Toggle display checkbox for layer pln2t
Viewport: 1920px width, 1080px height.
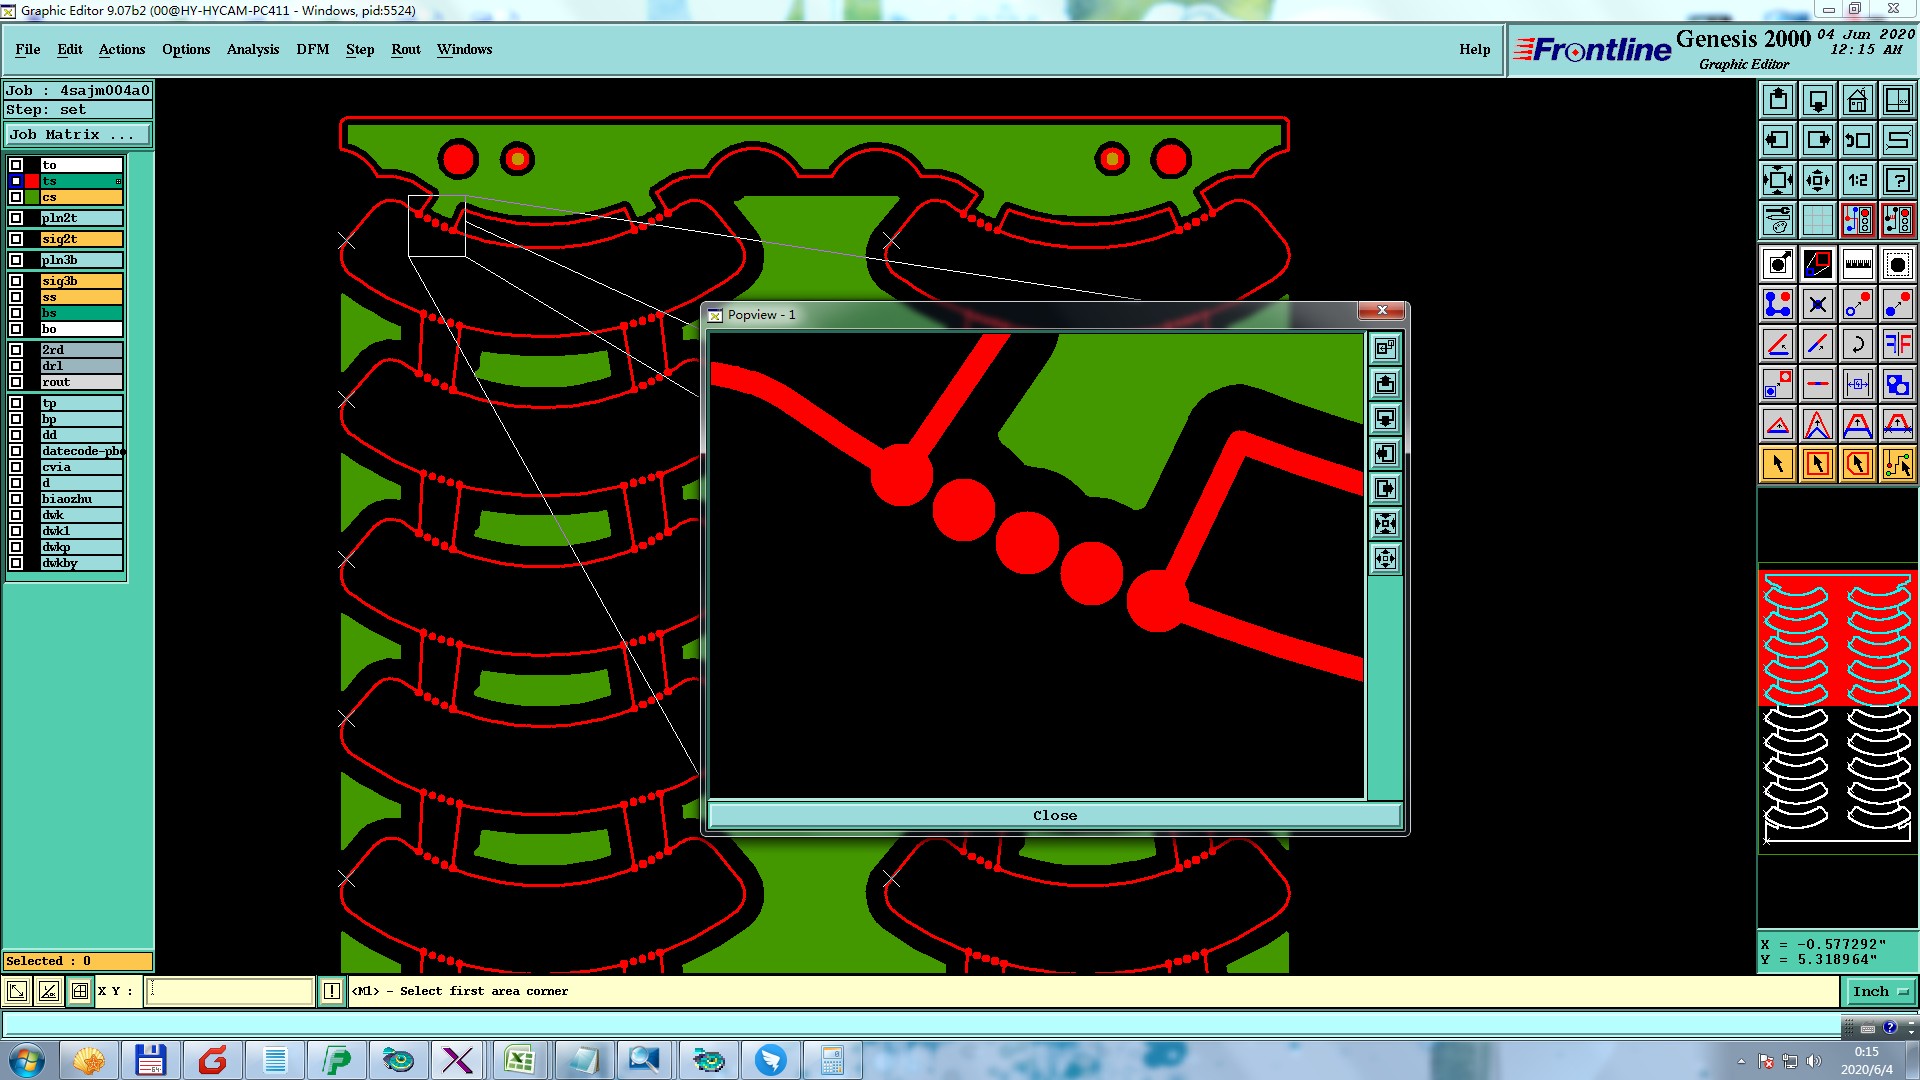coord(16,218)
